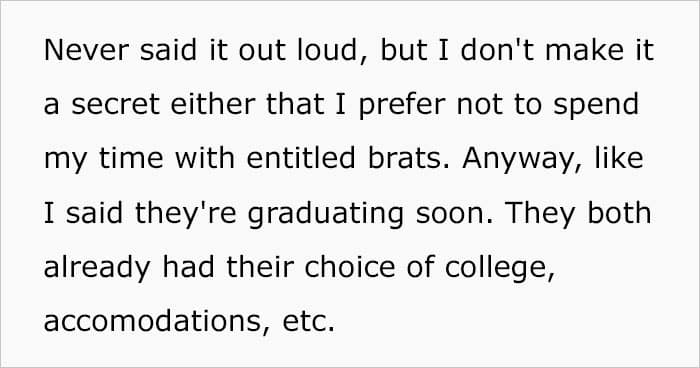Screen dimensions: 700x368
Task: Click the word "choice"
Action: [x=350, y=267]
